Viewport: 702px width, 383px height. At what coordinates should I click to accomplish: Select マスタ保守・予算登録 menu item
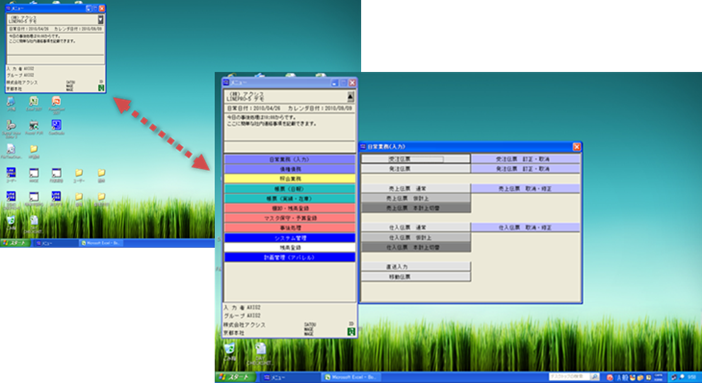coord(290,218)
